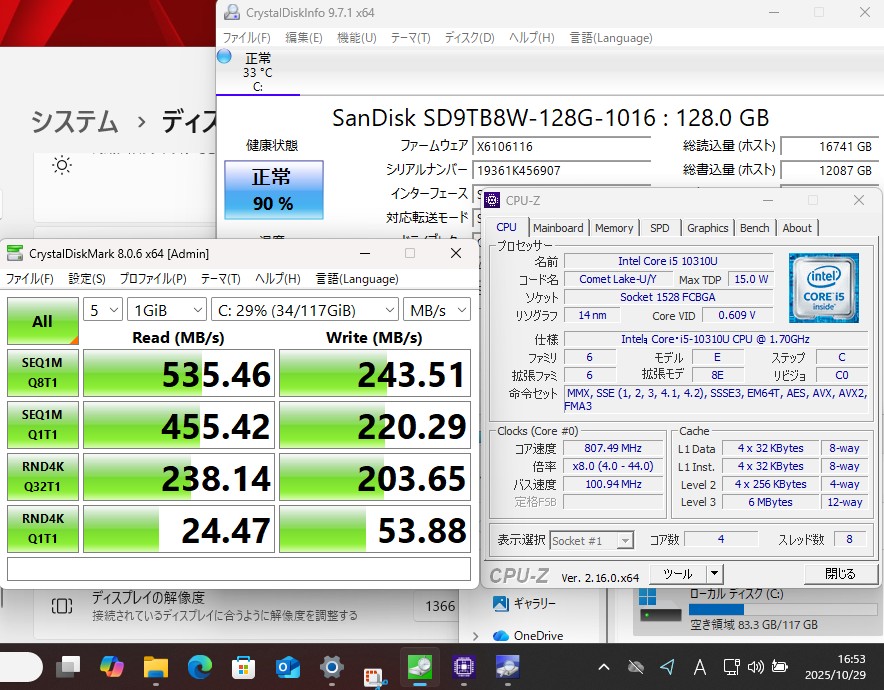Click ツール button in CPU-Z
The image size is (884, 690).
[x=678, y=574]
